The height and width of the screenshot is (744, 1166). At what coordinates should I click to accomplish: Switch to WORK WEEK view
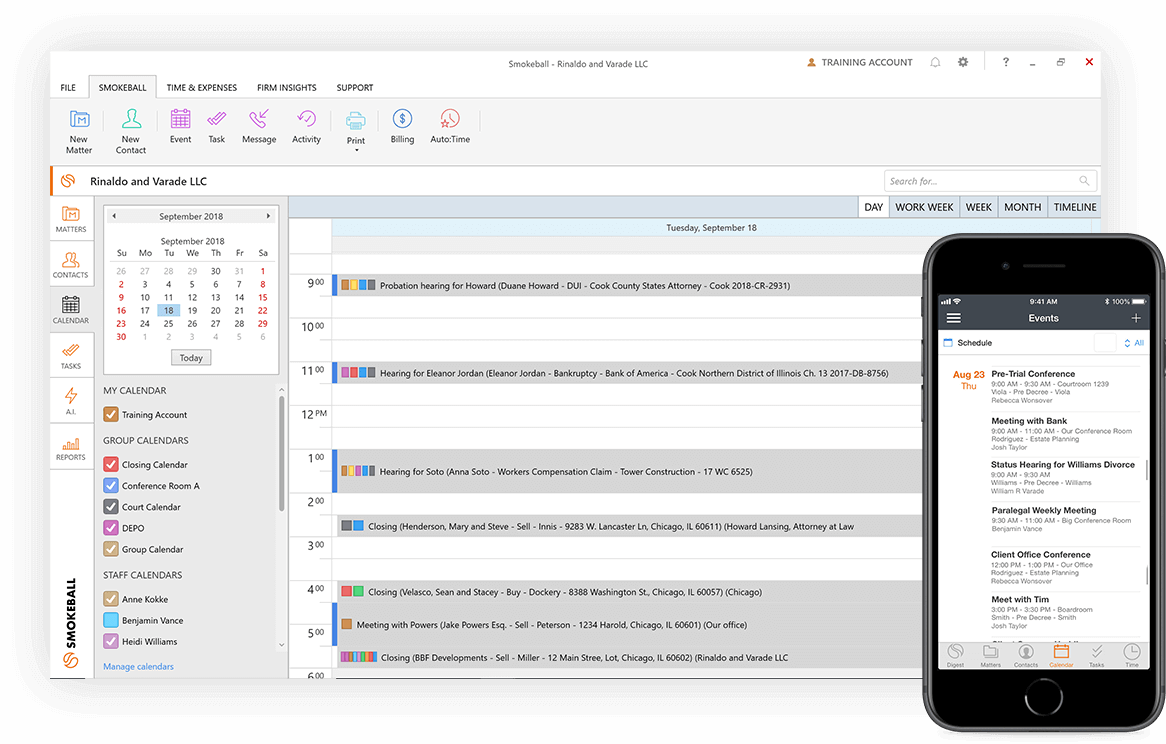tap(924, 207)
